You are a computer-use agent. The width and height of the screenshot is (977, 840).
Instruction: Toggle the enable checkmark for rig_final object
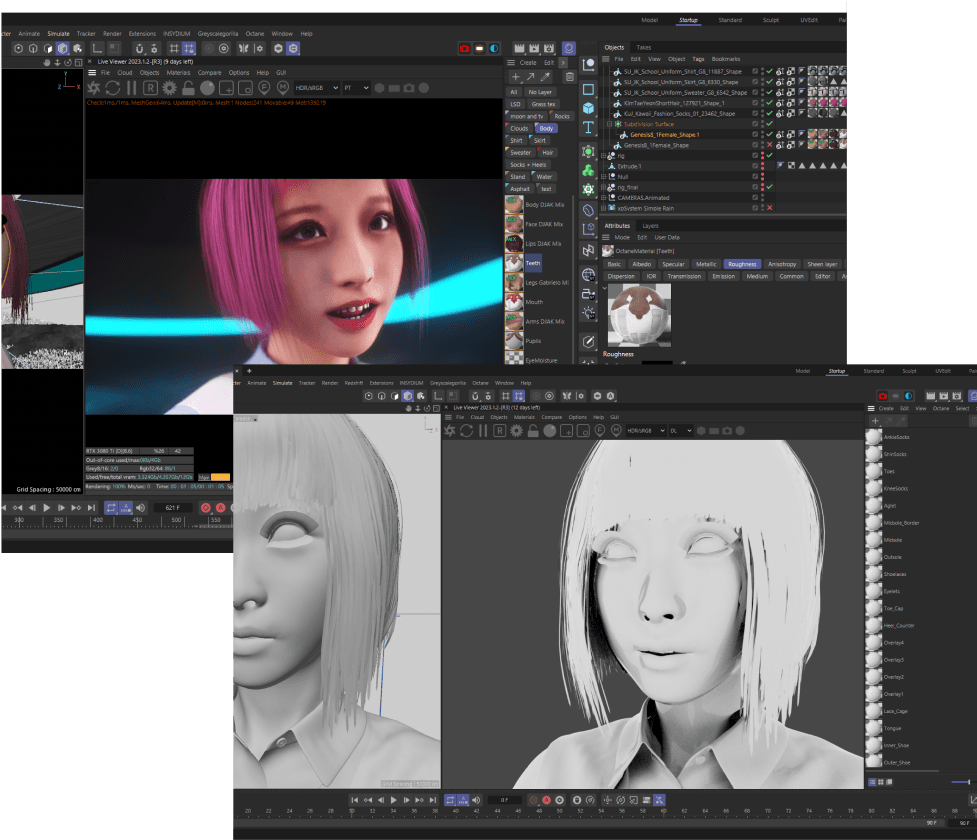pos(770,187)
